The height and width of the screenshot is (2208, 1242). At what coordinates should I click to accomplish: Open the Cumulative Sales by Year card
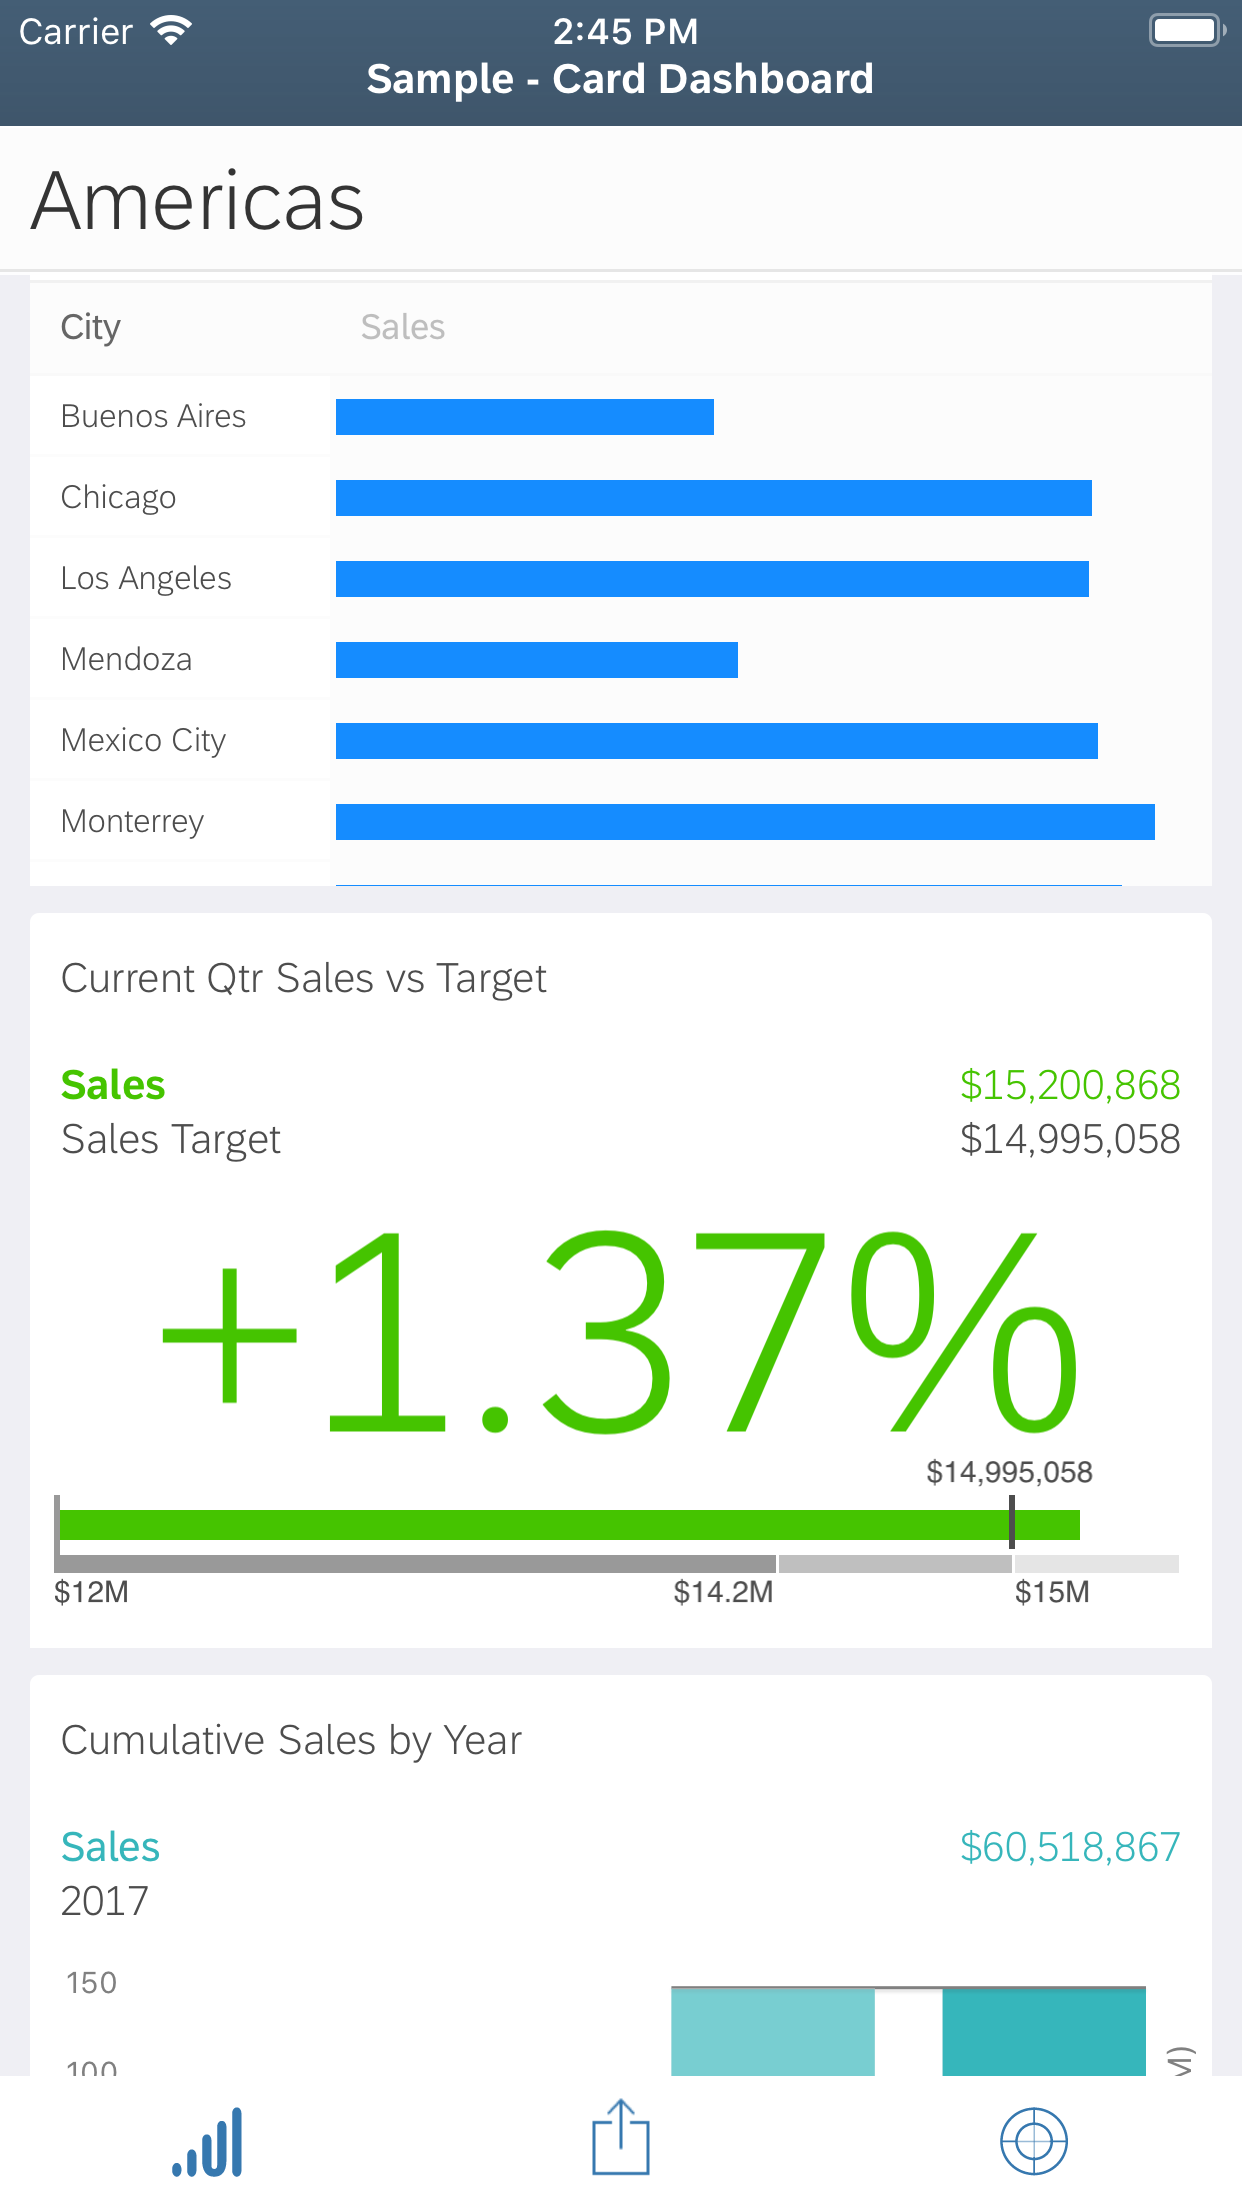click(291, 1740)
